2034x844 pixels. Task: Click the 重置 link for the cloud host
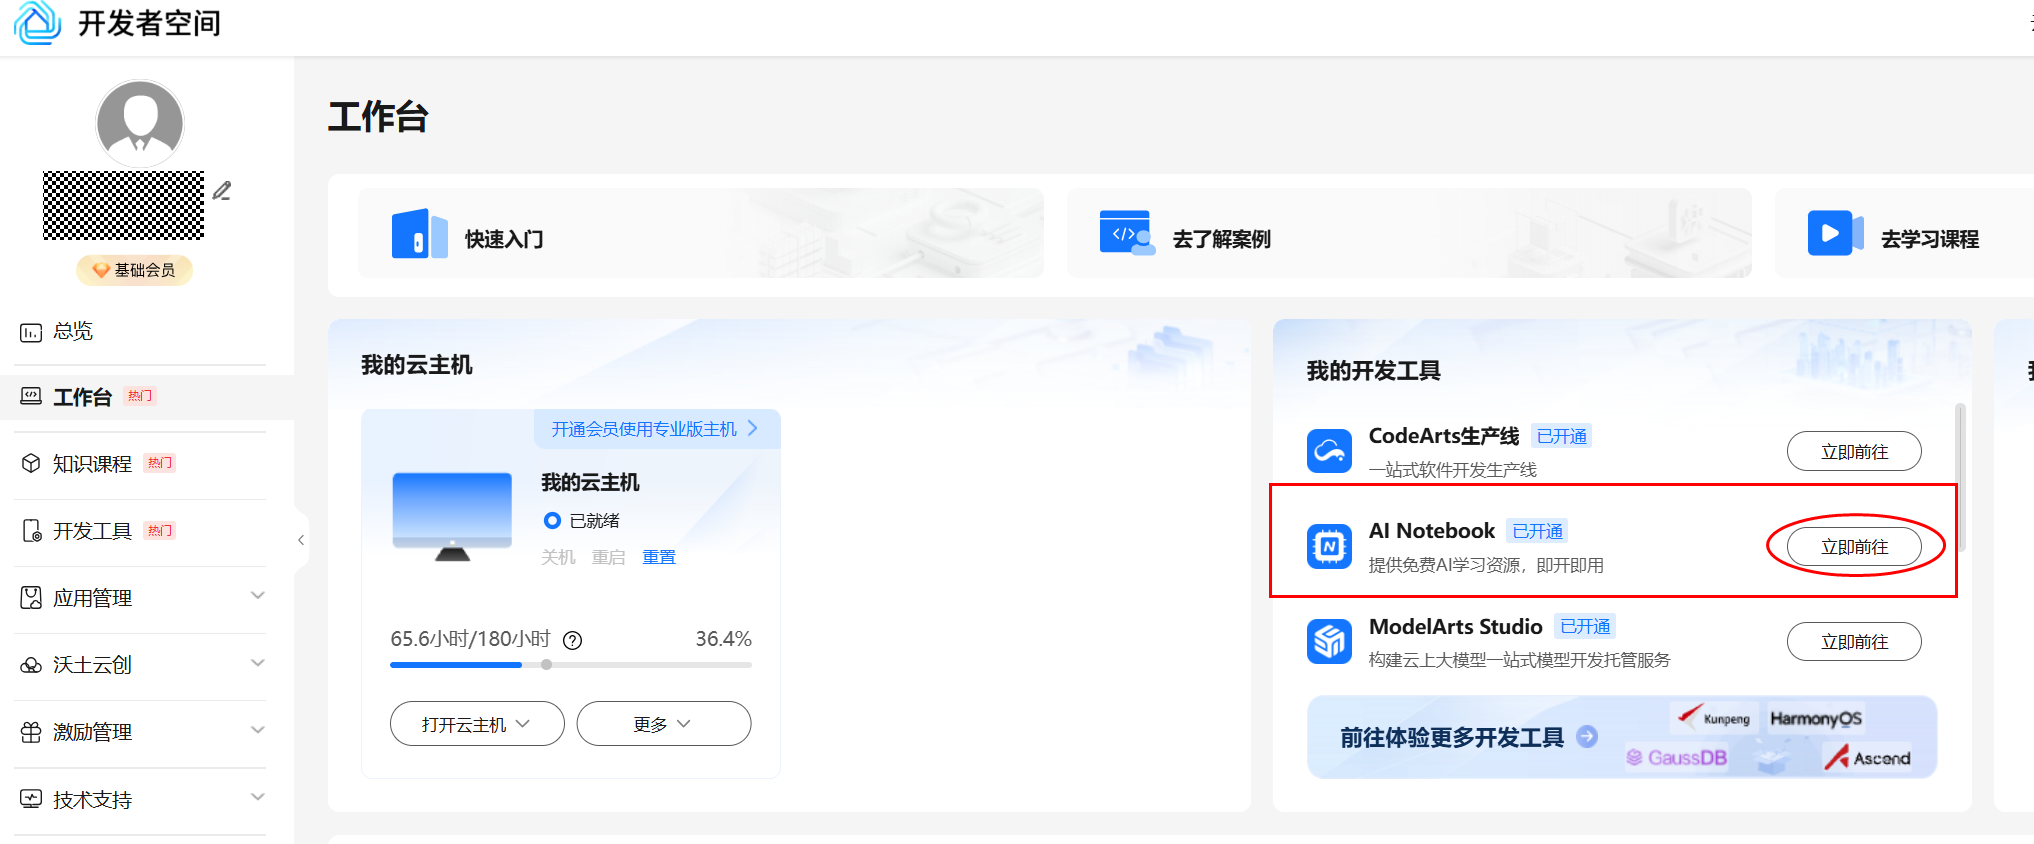[659, 557]
